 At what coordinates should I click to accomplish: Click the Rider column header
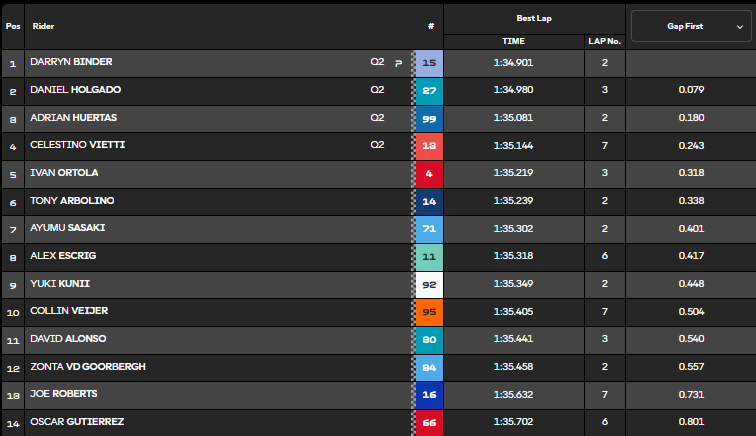pos(44,26)
